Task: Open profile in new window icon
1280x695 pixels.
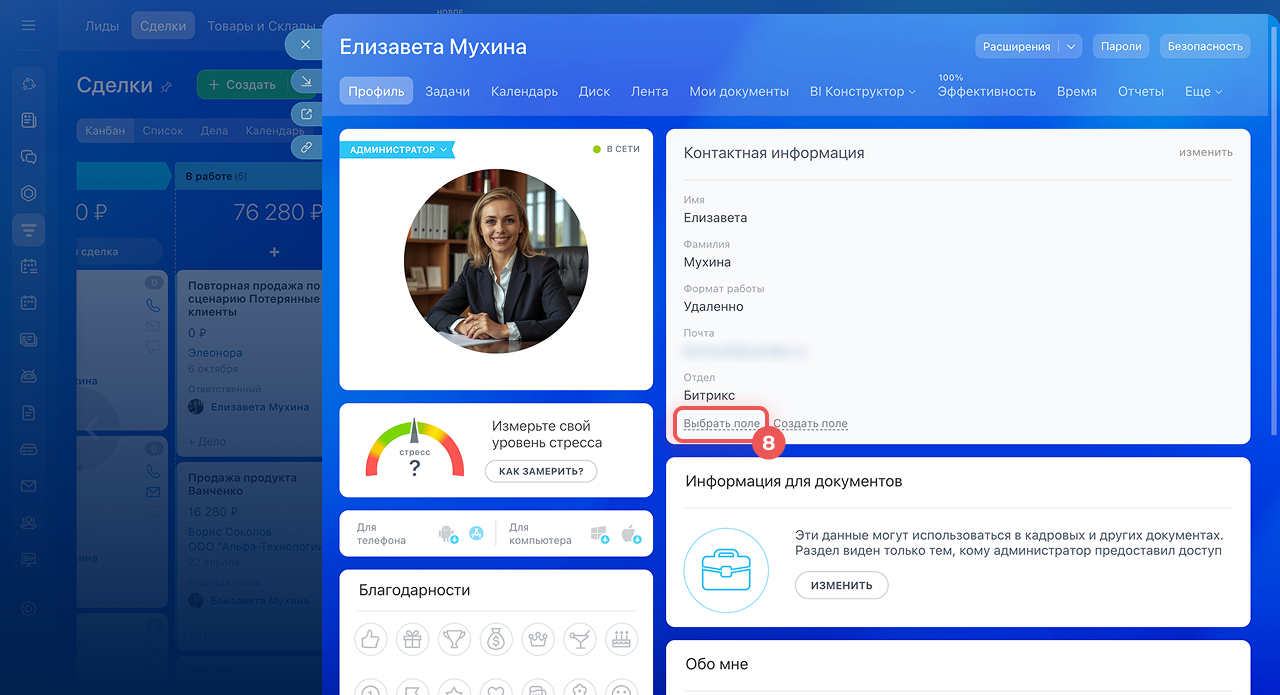Action: point(306,114)
